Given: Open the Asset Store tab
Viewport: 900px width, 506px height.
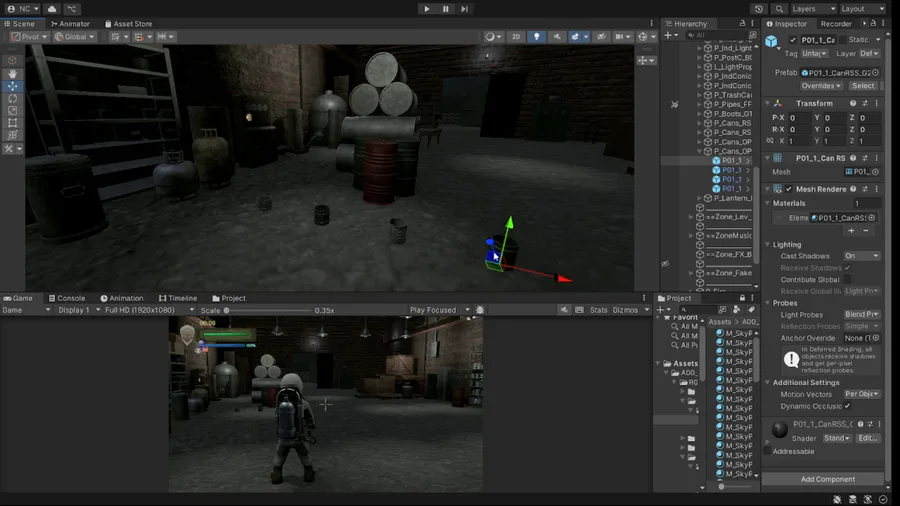Looking at the screenshot, I should (x=129, y=24).
